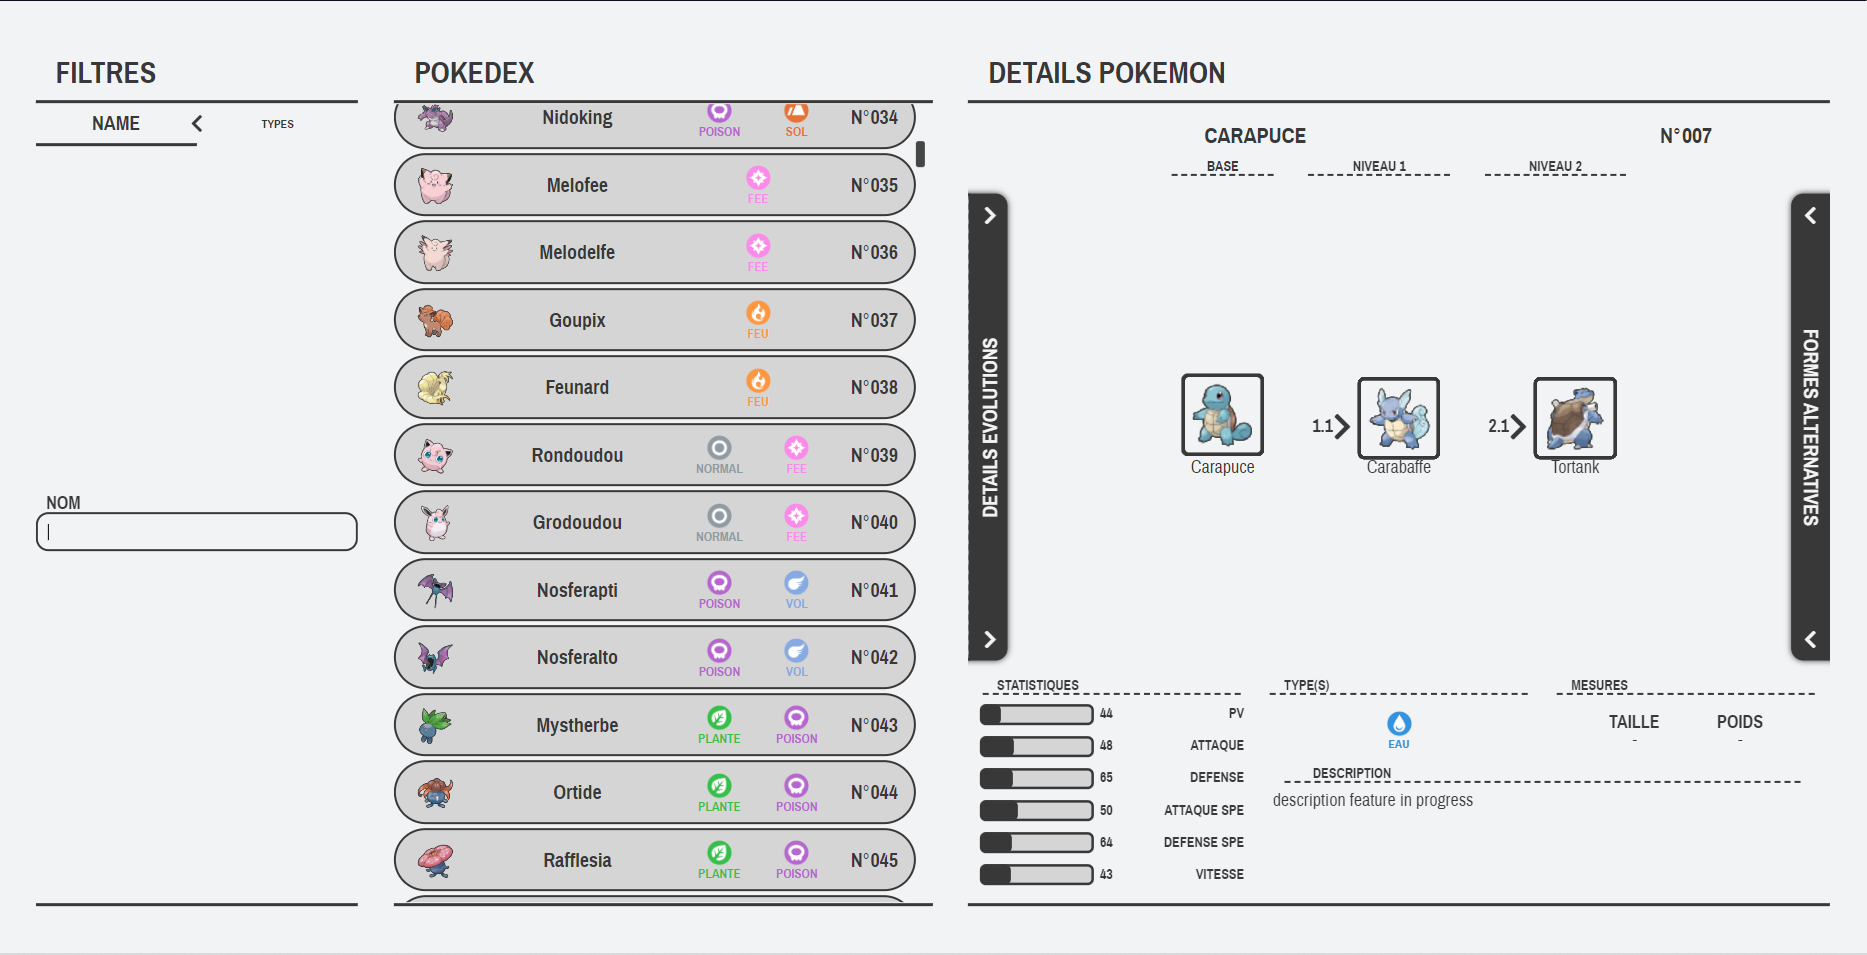Click the DEFENSE SPE stat bar
The image size is (1867, 955).
click(x=1036, y=843)
